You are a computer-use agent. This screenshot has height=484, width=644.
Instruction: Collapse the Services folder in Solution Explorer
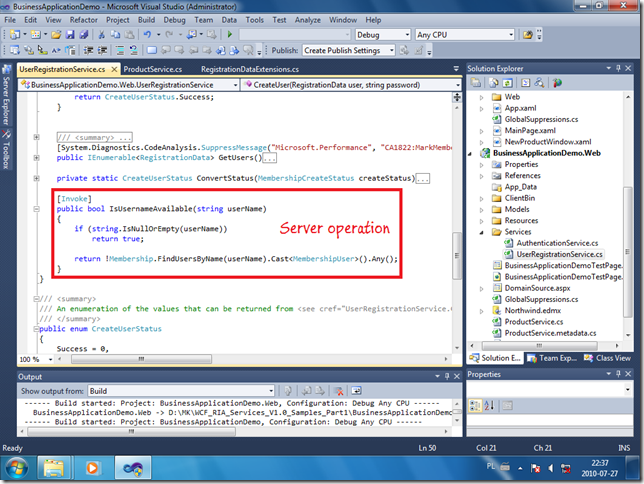tap(481, 232)
